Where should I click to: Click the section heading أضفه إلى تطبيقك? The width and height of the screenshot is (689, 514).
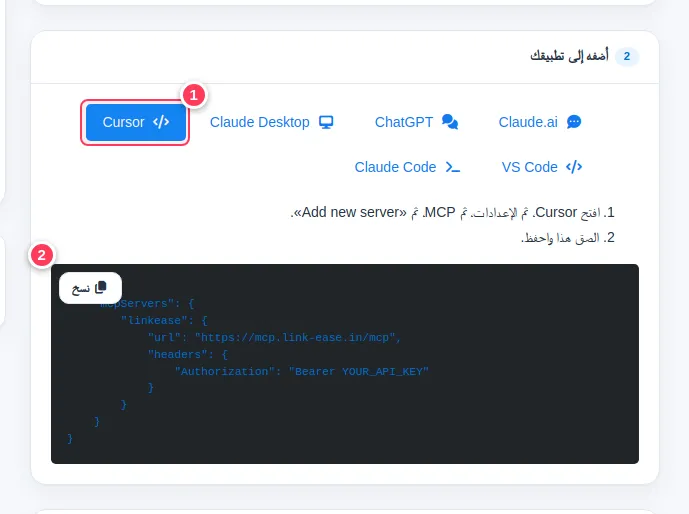569,56
